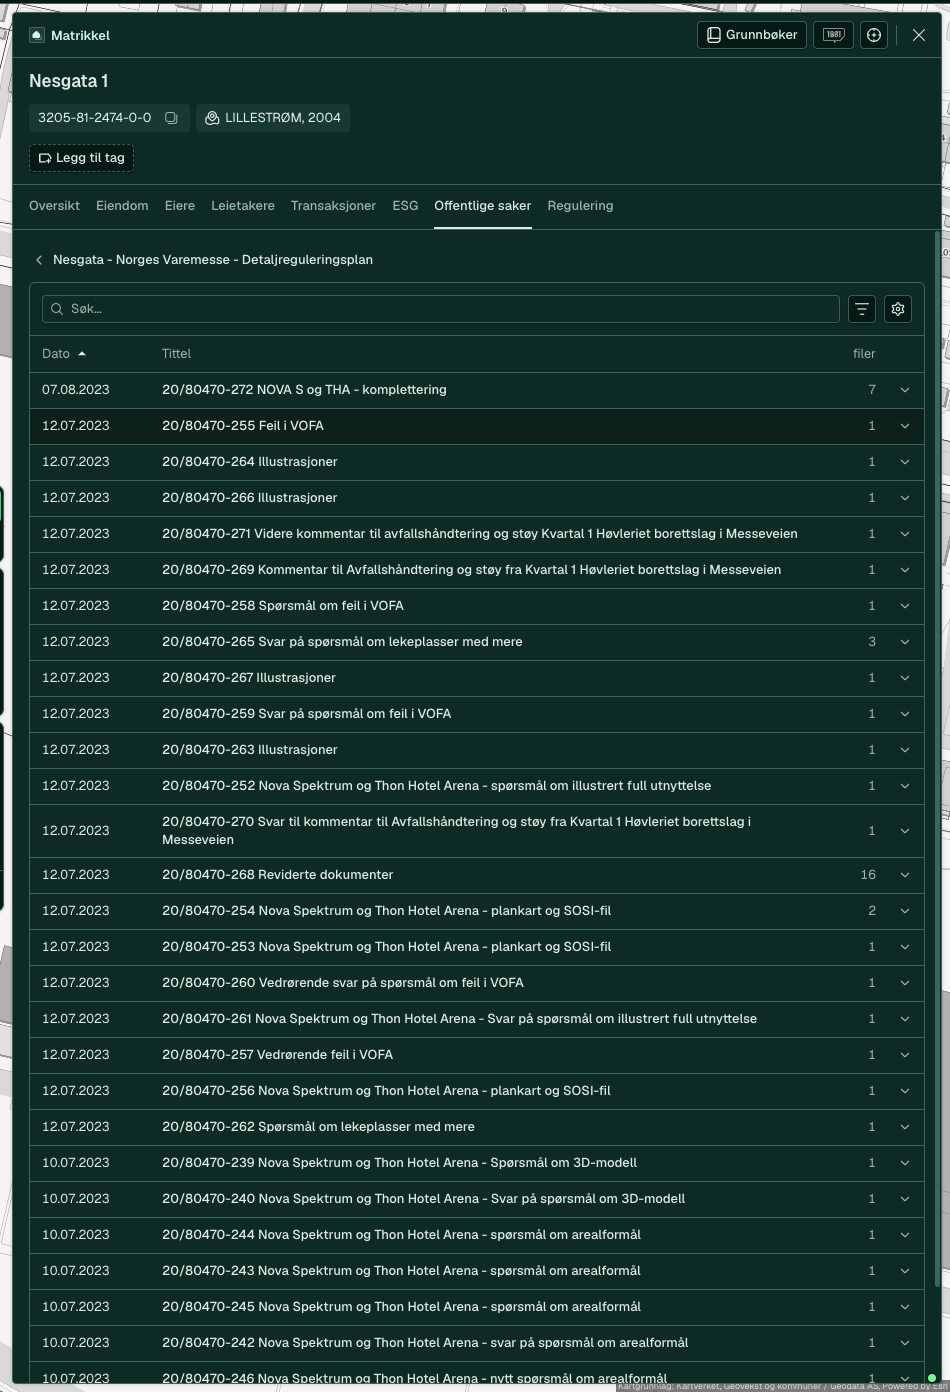Open the Transaksjoner tab
Image resolution: width=950 pixels, height=1392 pixels.
click(333, 206)
